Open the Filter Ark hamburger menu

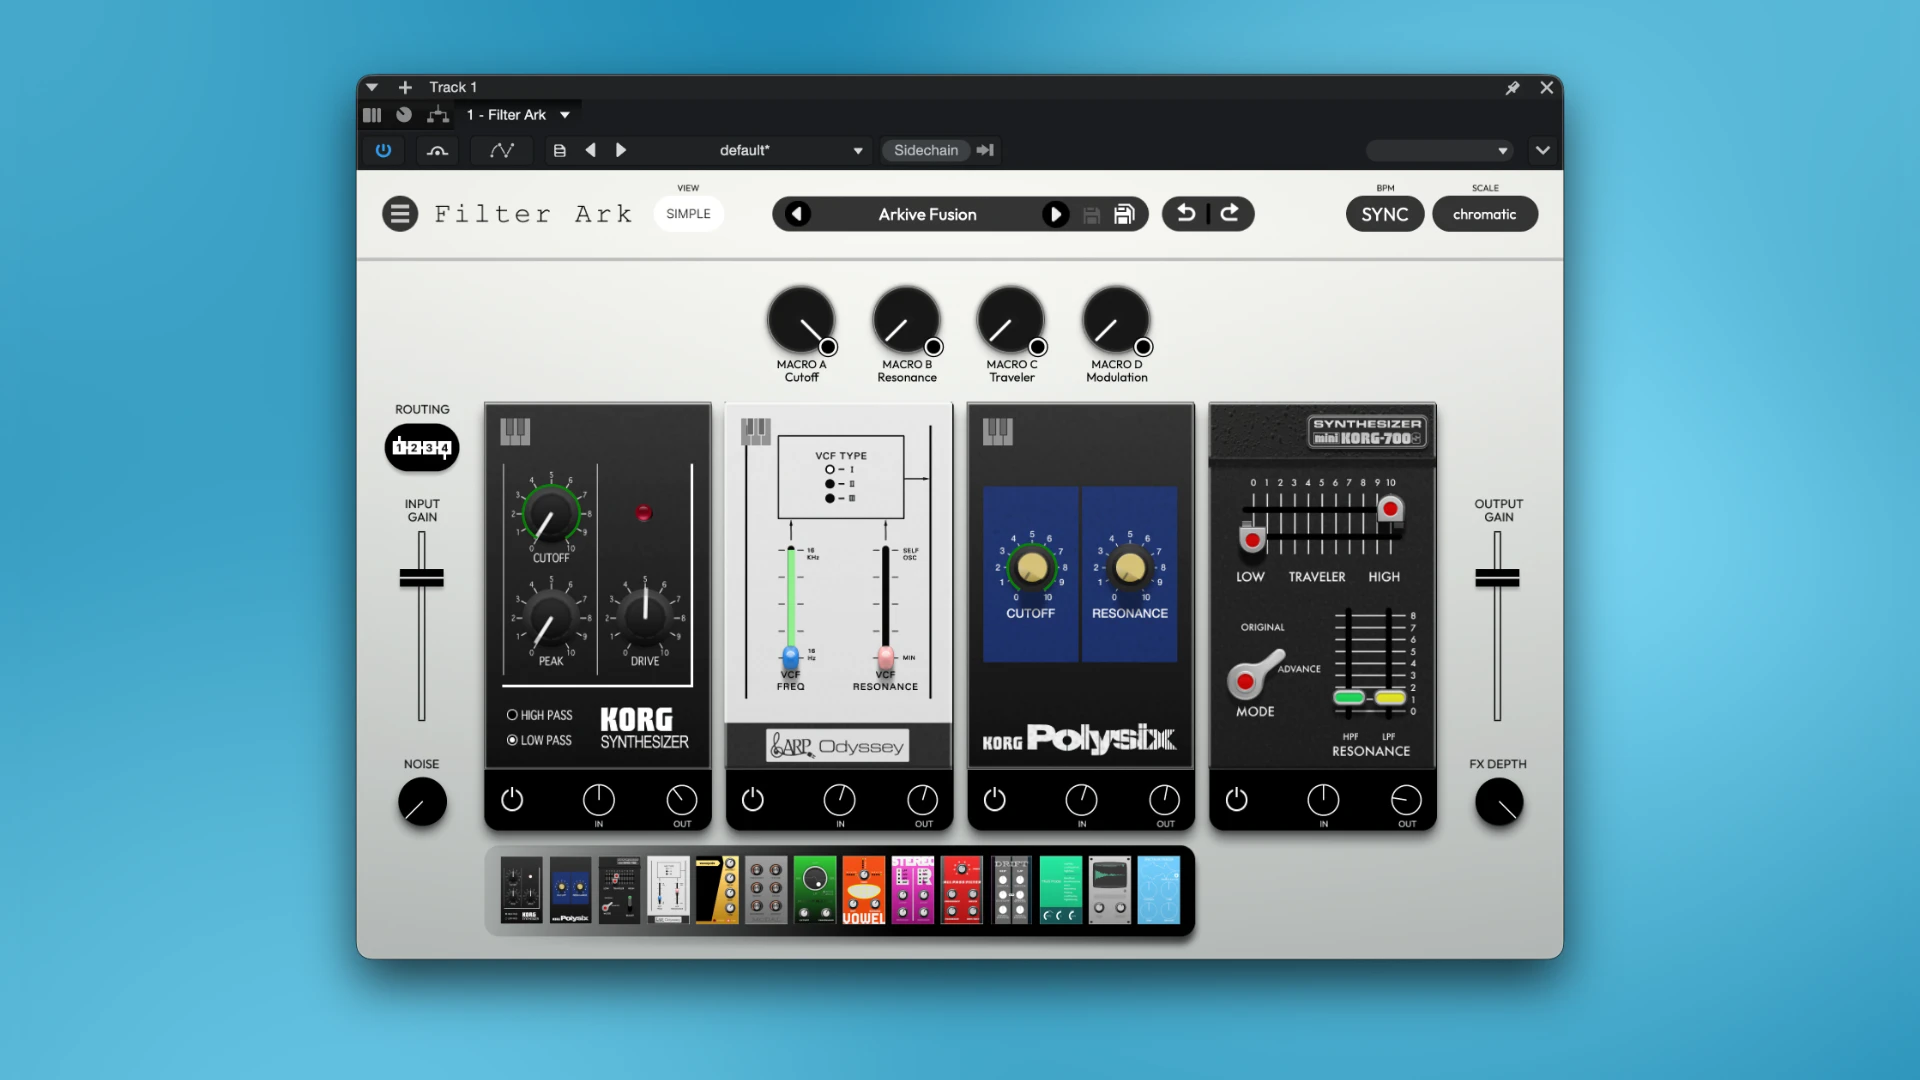click(x=400, y=214)
